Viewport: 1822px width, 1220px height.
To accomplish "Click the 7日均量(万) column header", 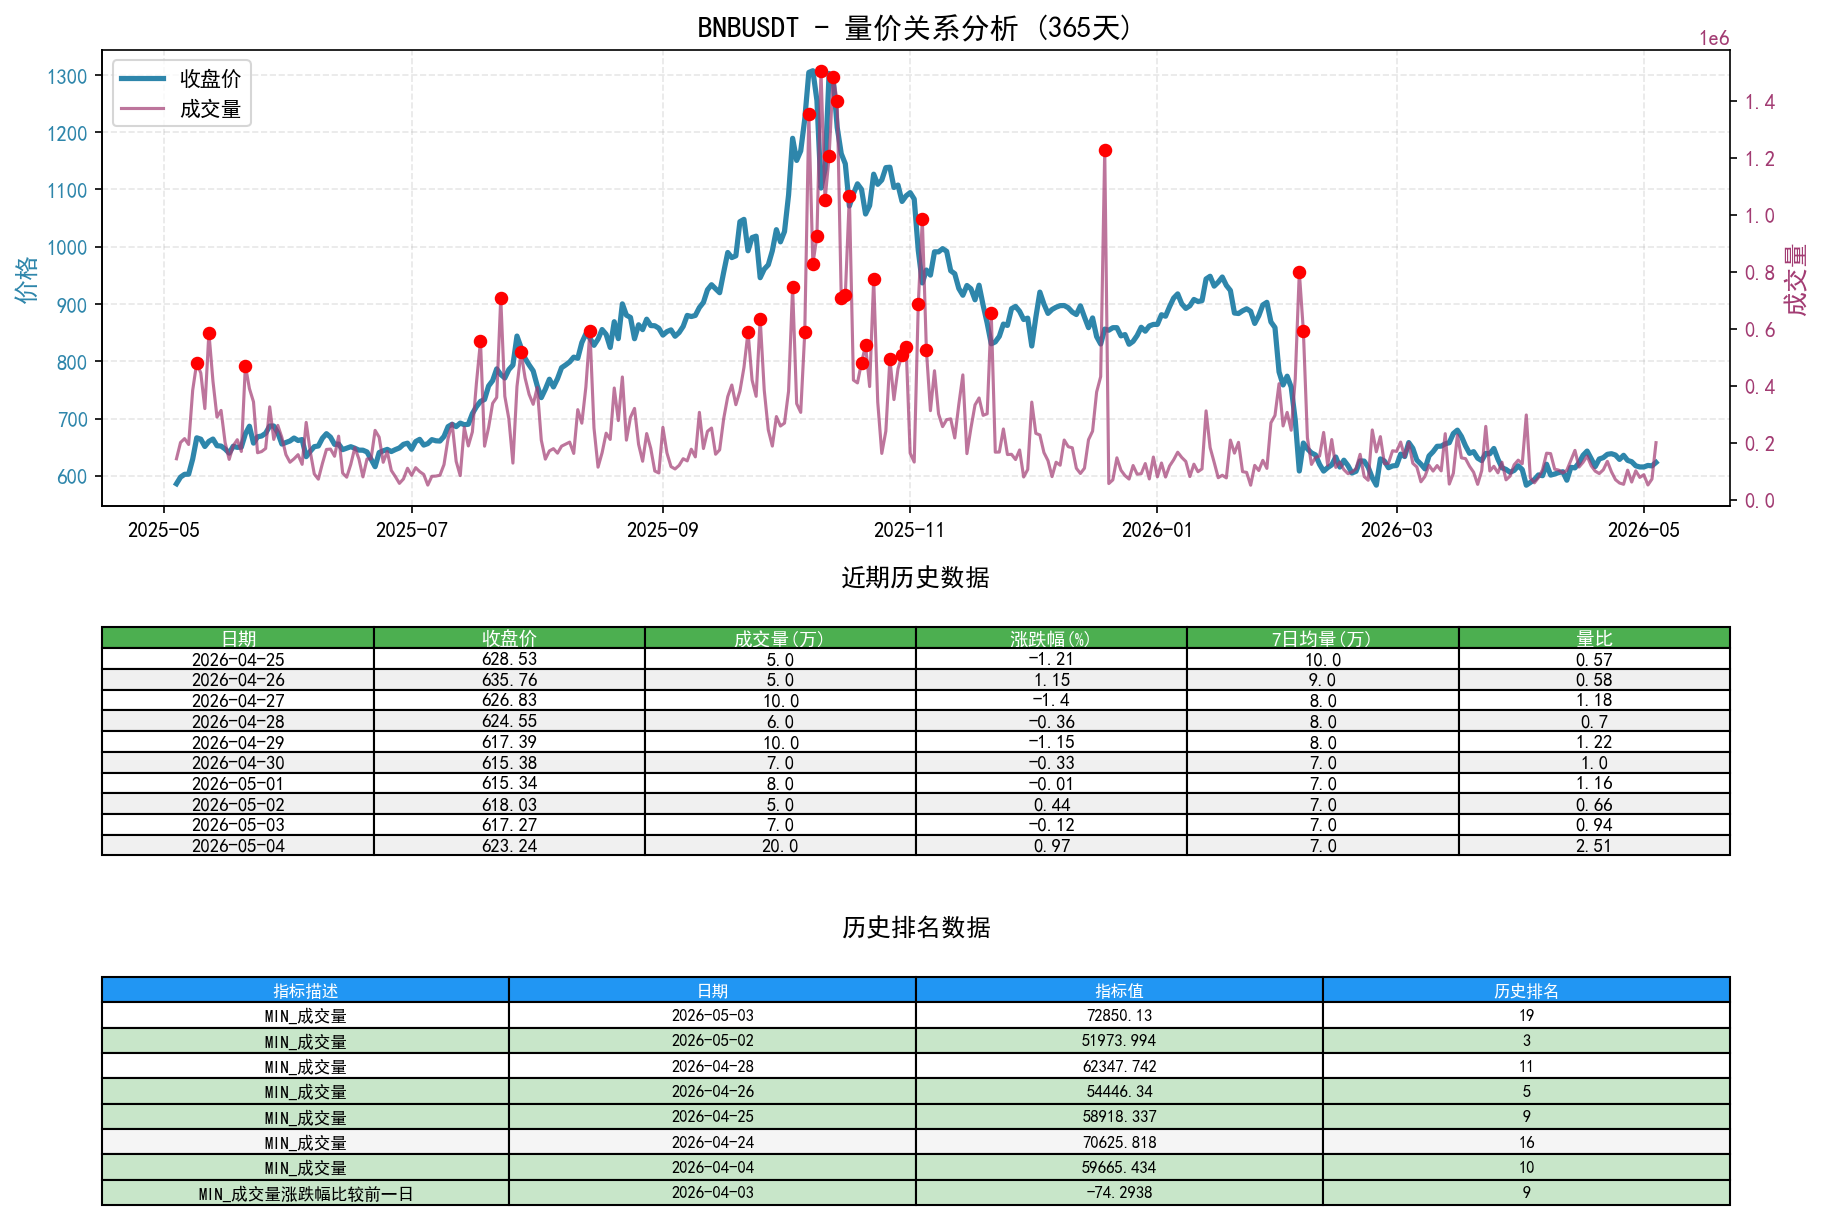I will 1322,638.
